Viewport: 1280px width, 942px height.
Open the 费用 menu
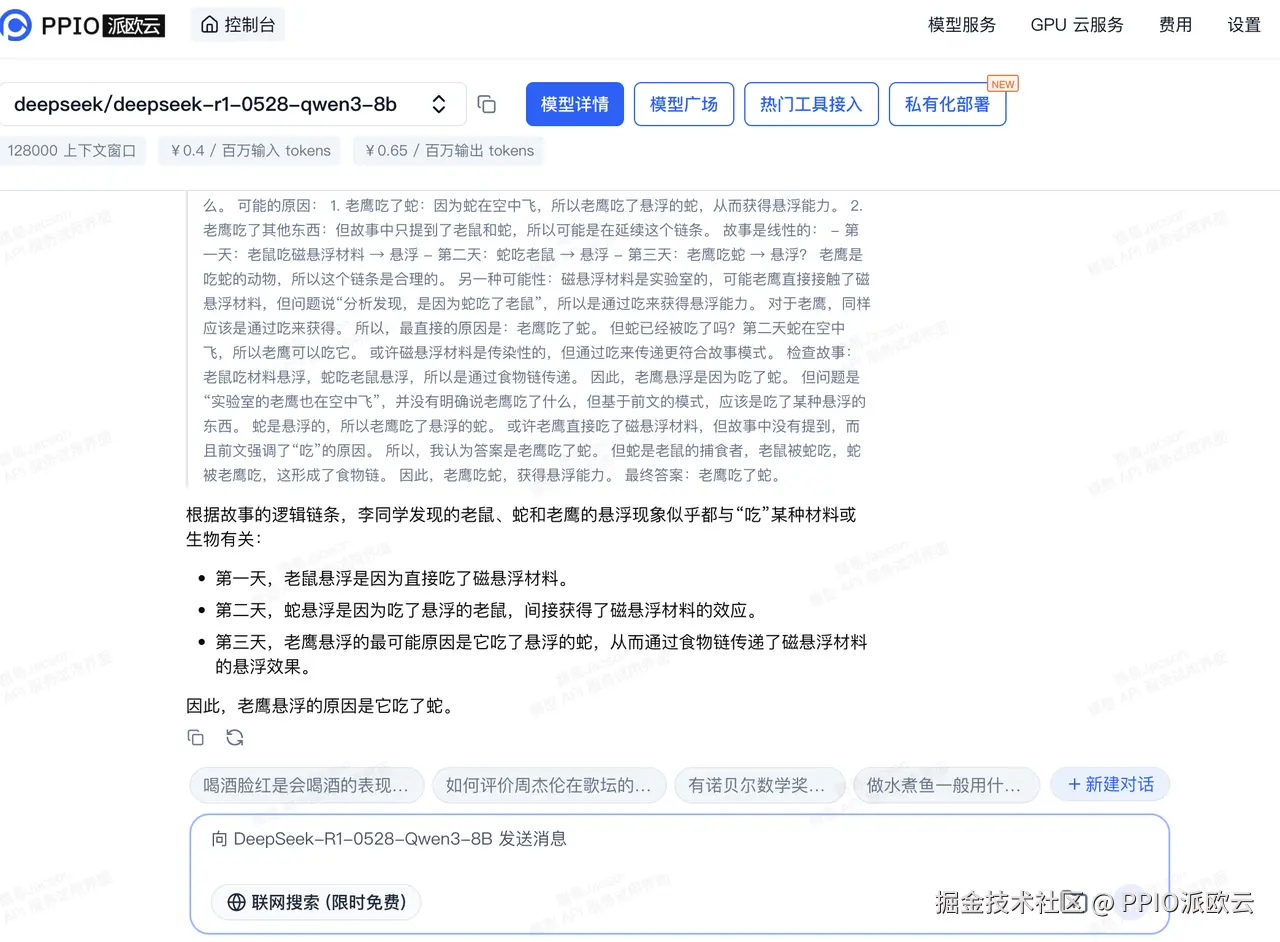pyautogui.click(x=1176, y=25)
